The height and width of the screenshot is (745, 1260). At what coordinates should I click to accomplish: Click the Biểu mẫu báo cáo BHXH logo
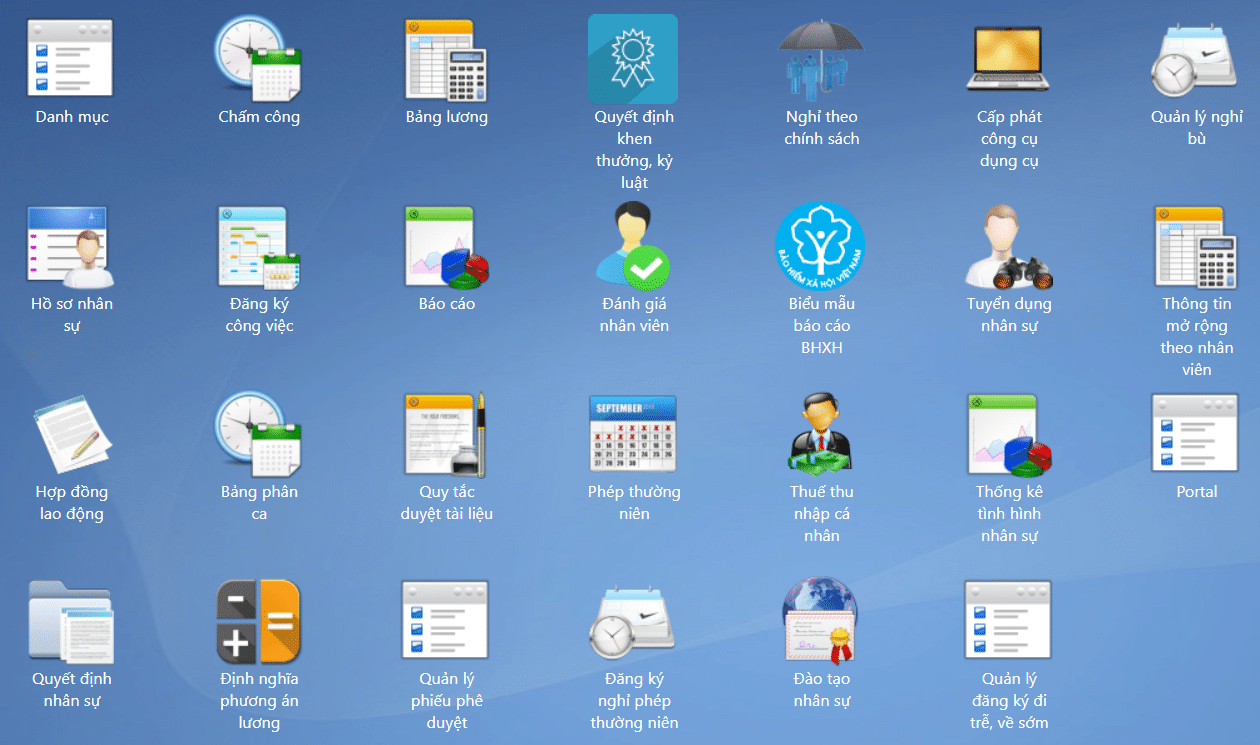tap(821, 246)
